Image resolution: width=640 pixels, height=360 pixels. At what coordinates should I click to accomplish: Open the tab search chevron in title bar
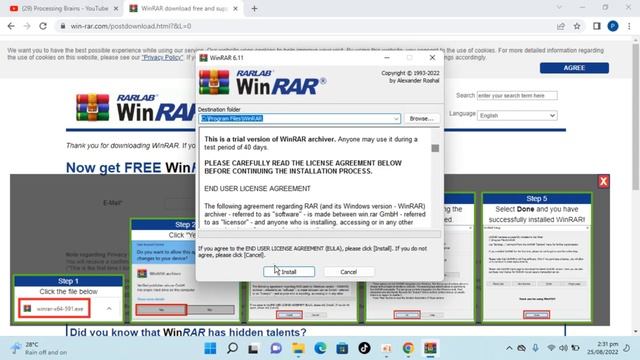(559, 7)
